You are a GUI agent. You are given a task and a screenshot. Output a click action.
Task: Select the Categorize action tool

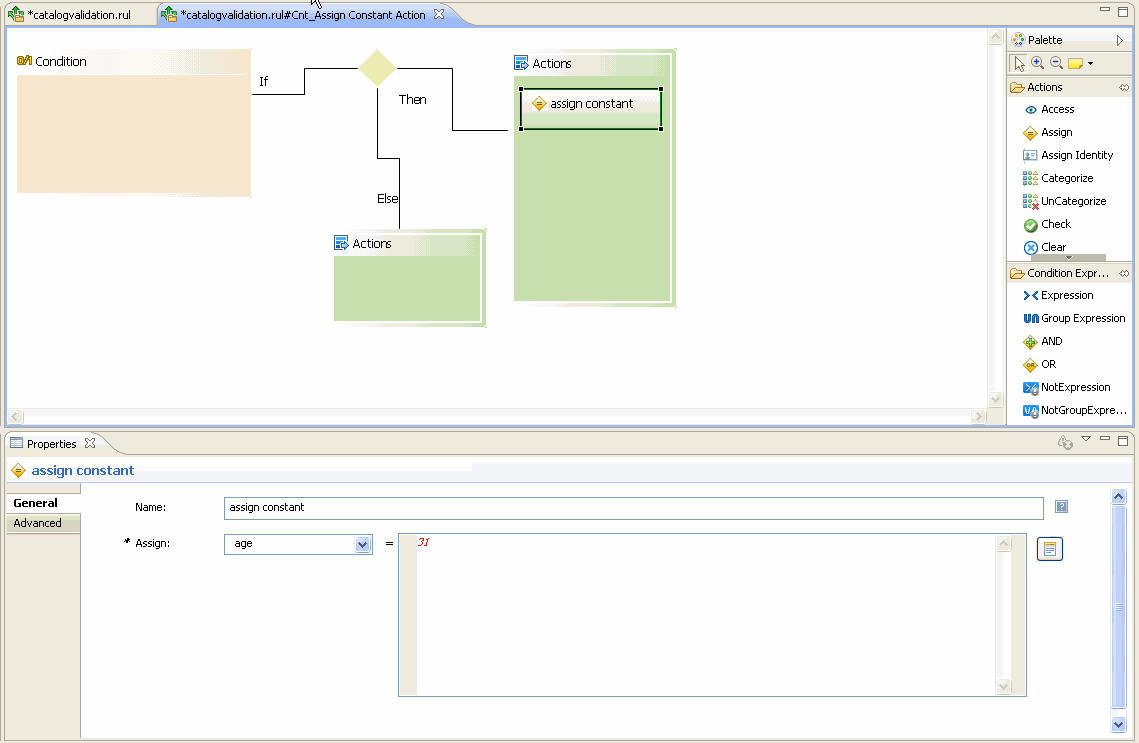[1058, 179]
